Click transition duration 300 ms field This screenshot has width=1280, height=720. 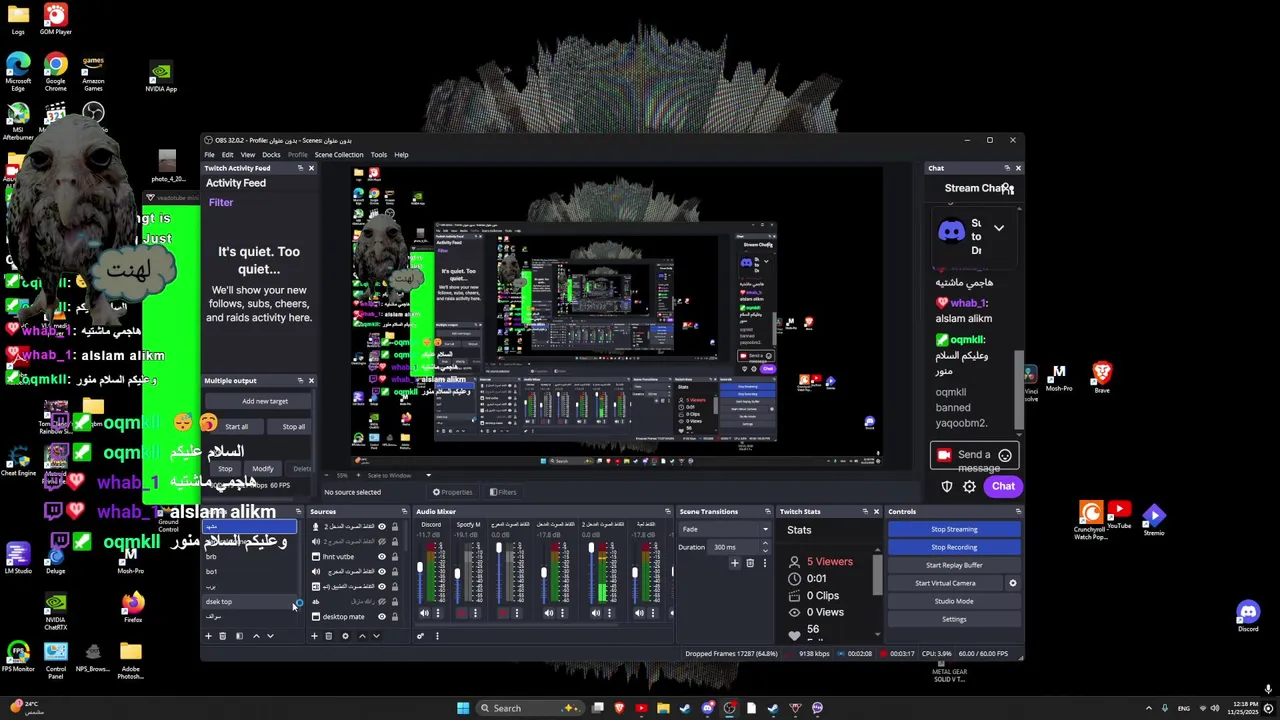pos(735,547)
